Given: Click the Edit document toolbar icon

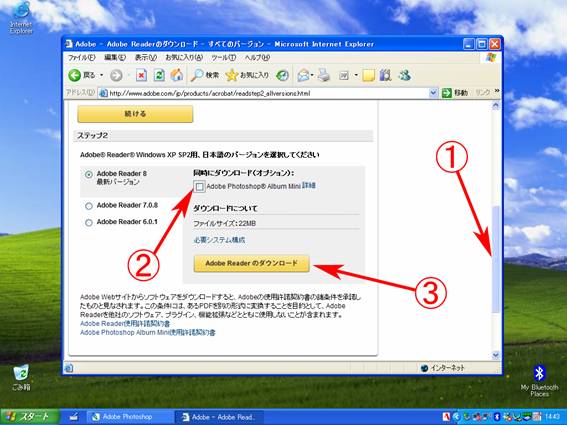Looking at the screenshot, I should coord(344,75).
